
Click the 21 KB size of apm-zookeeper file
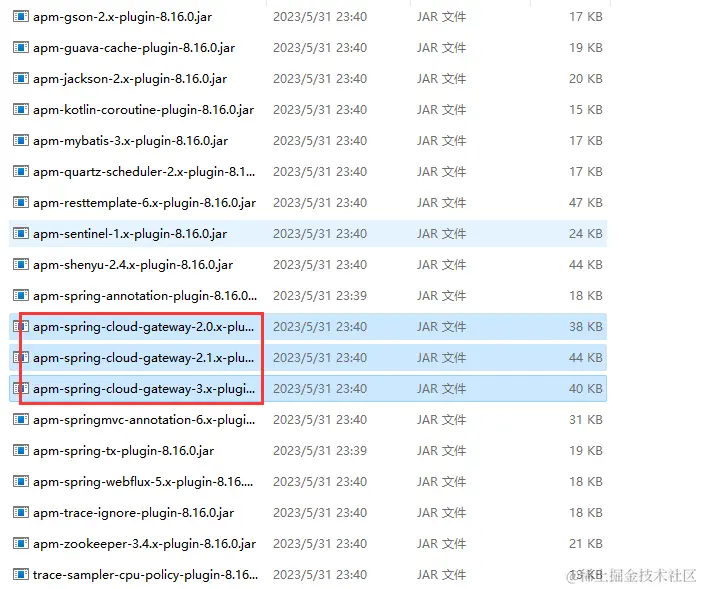tap(586, 544)
